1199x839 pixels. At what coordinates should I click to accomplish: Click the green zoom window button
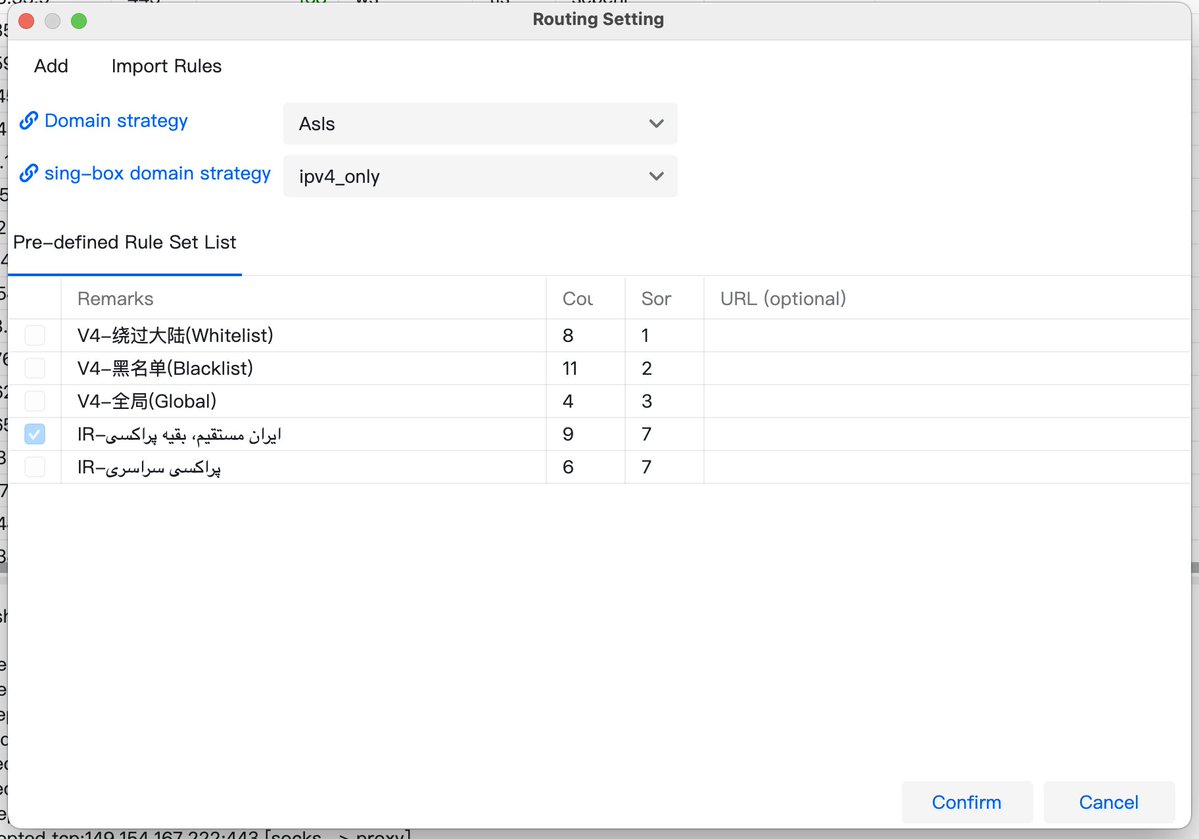(x=79, y=21)
